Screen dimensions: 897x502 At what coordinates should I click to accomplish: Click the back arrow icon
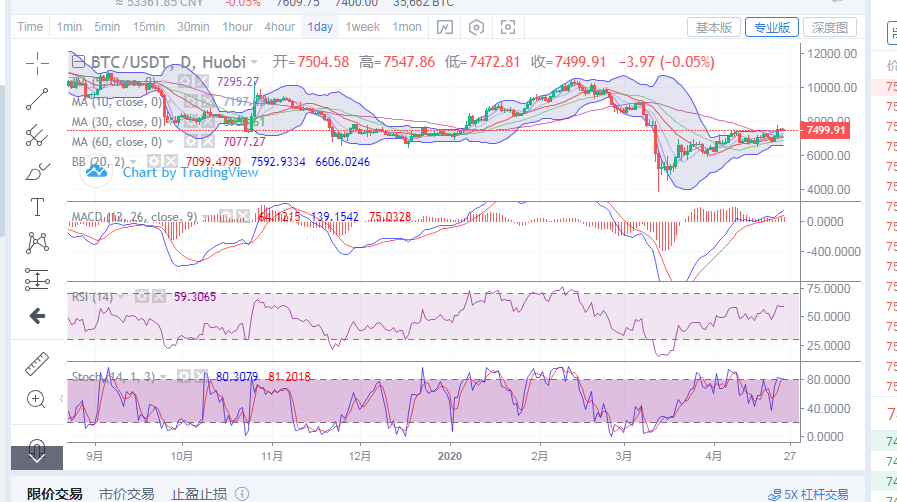tap(37, 316)
